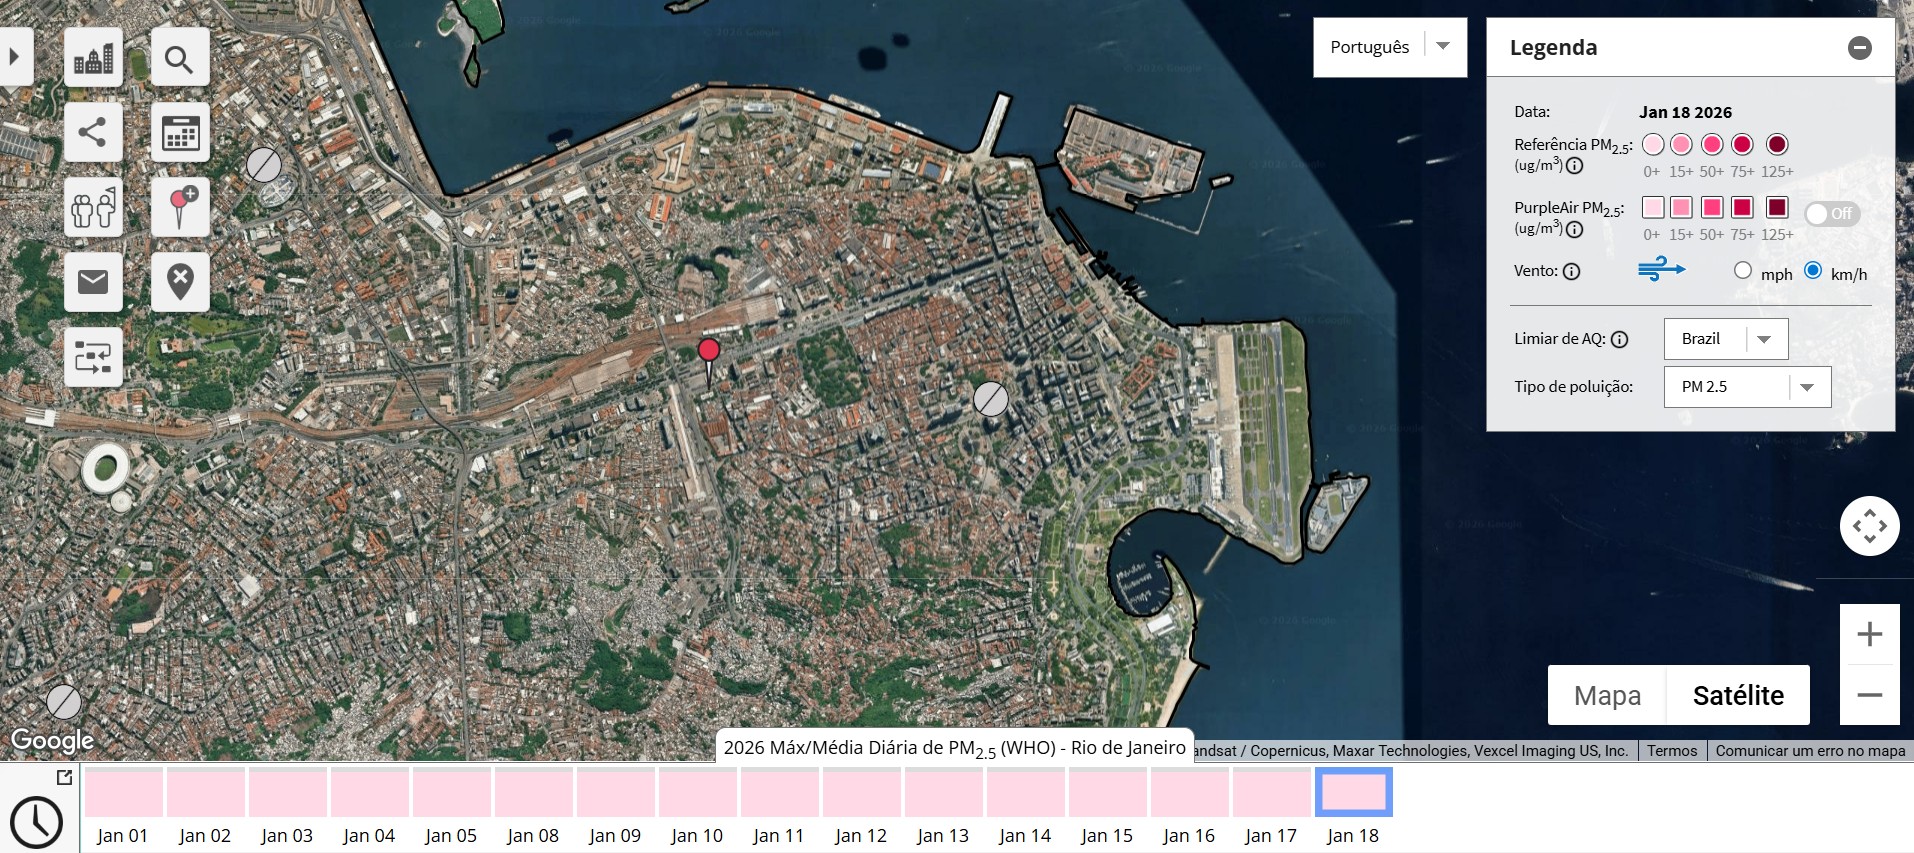Zoom in with the plus button

1870,634
